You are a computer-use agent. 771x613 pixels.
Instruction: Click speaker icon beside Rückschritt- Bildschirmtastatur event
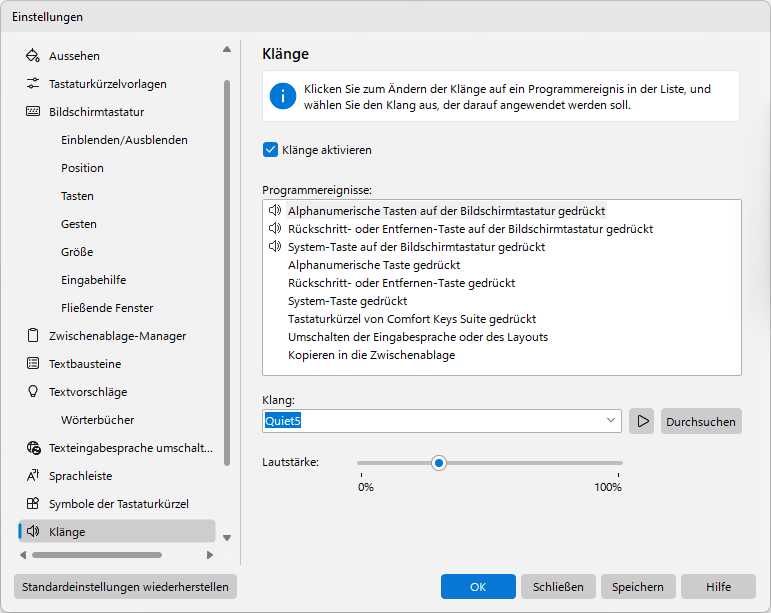tap(275, 228)
